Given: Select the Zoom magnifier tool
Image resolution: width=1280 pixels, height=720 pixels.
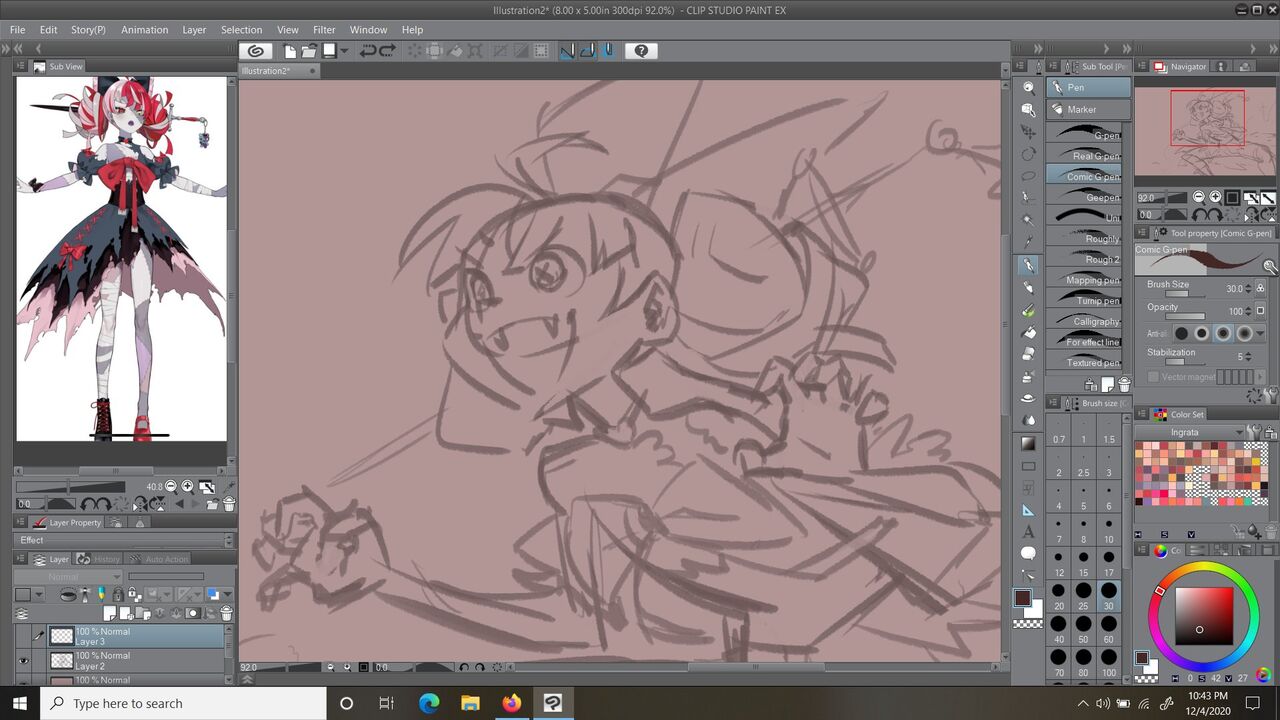Looking at the screenshot, I should tap(1028, 87).
